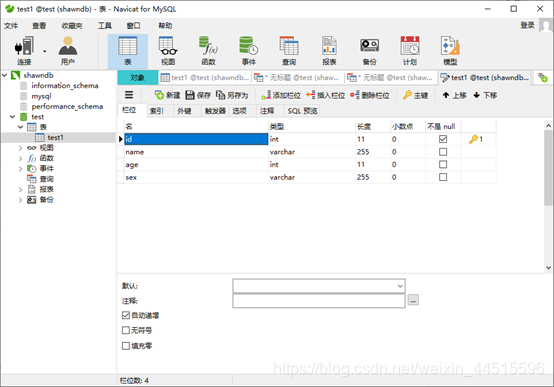Viewport: 554px width, 387px height.
Task: Click 上移 (Move Up) arrow
Action: [454, 95]
